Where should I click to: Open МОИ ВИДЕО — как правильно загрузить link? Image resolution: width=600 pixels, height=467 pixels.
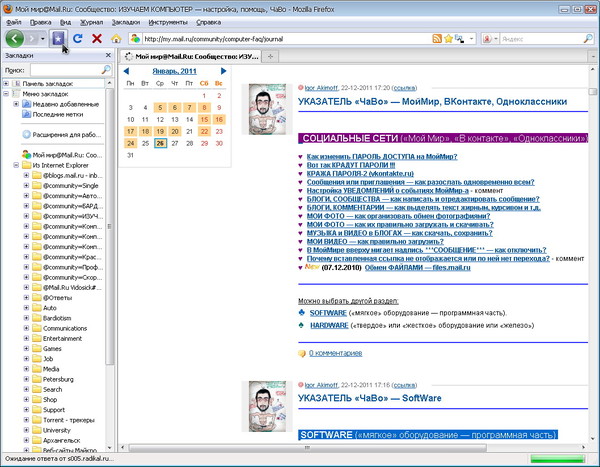click(375, 242)
